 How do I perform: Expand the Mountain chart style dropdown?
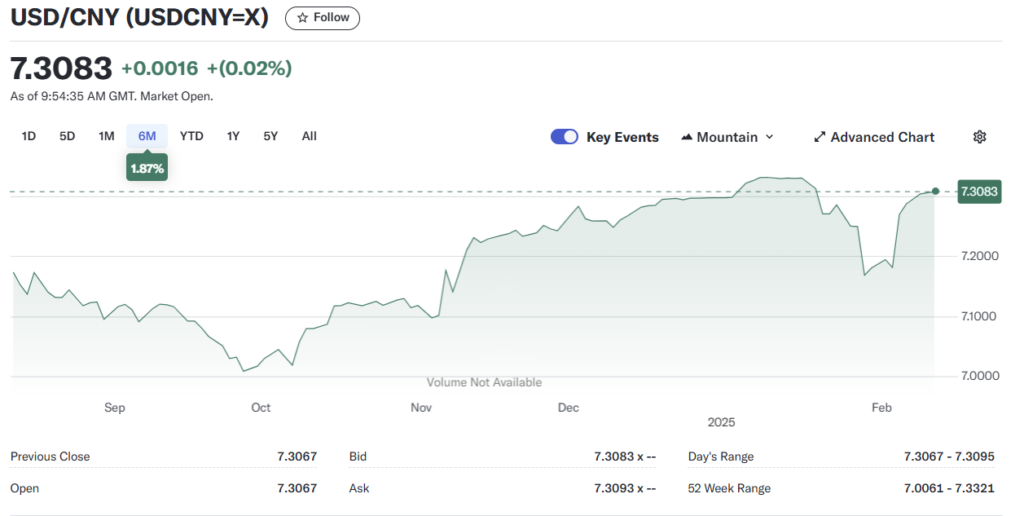tap(769, 137)
